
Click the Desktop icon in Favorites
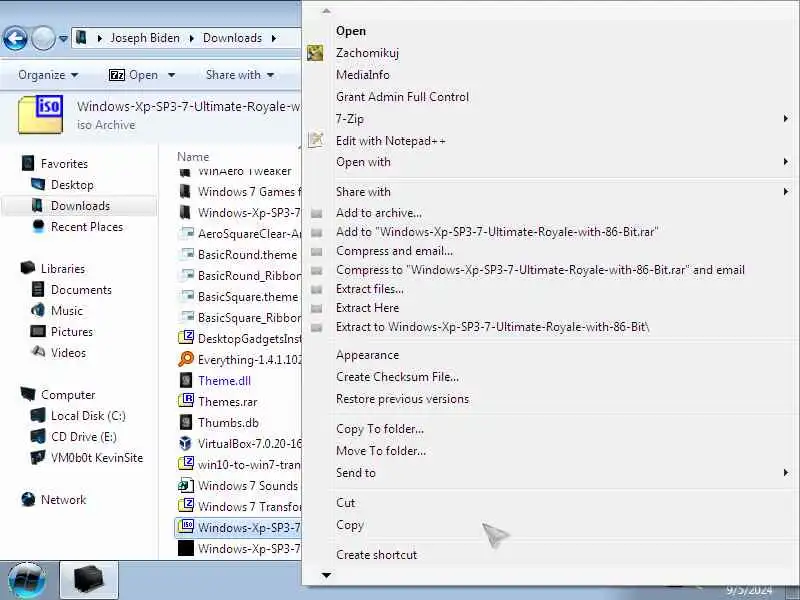point(38,184)
